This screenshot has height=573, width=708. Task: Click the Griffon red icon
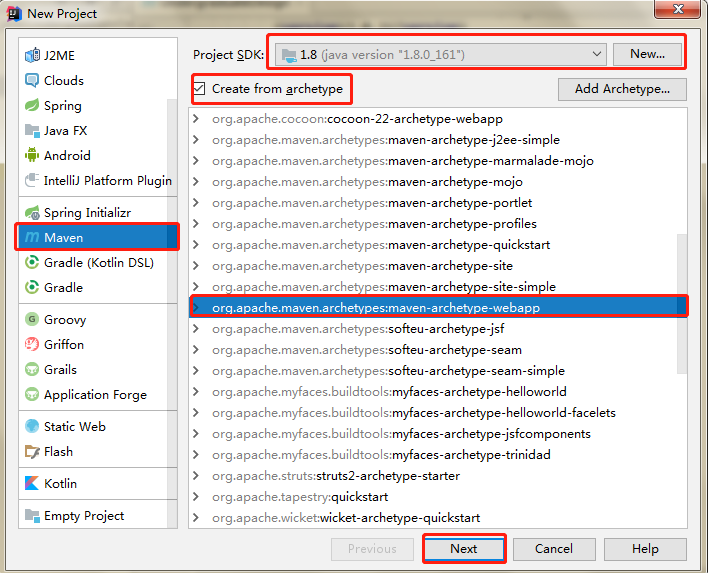coord(32,345)
